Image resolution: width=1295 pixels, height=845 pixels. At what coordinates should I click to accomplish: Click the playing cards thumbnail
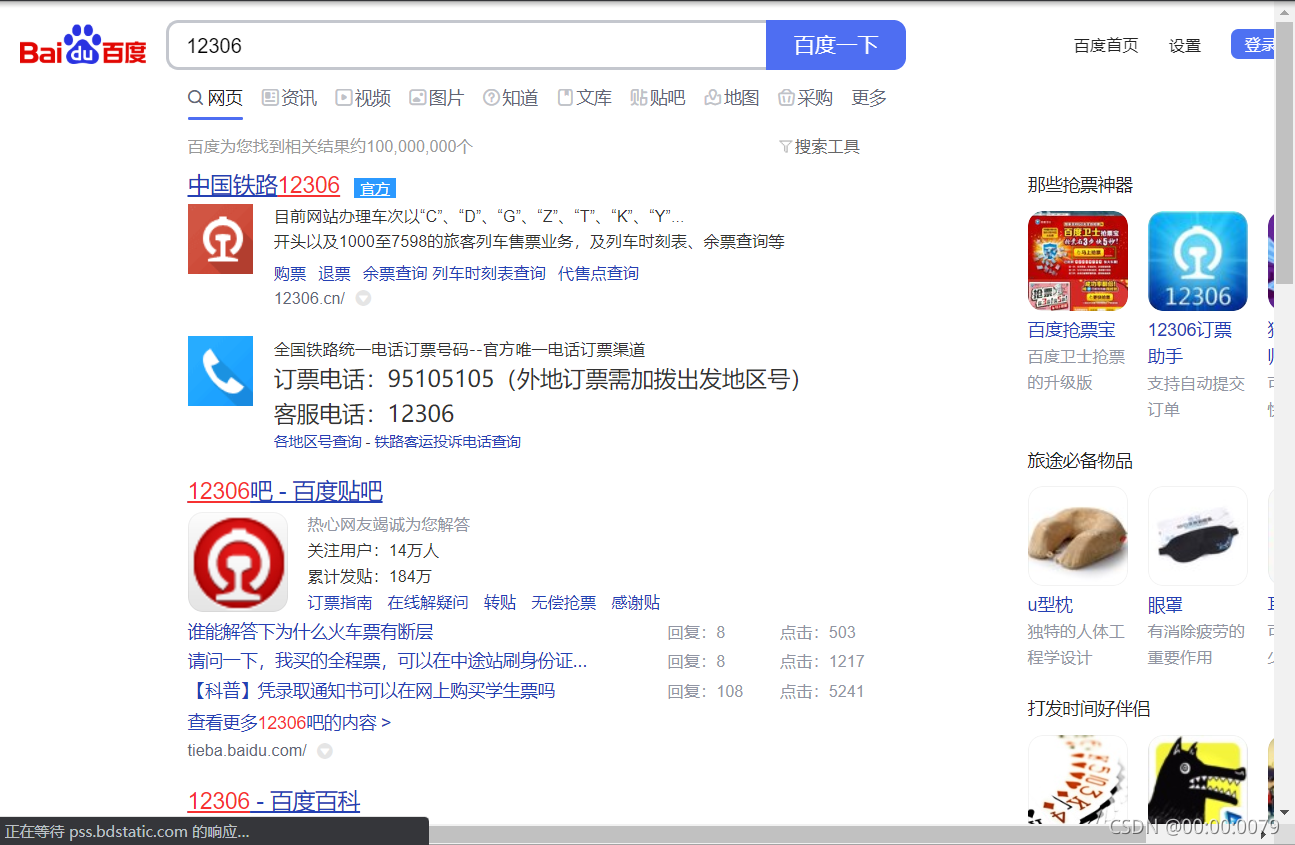click(1078, 780)
